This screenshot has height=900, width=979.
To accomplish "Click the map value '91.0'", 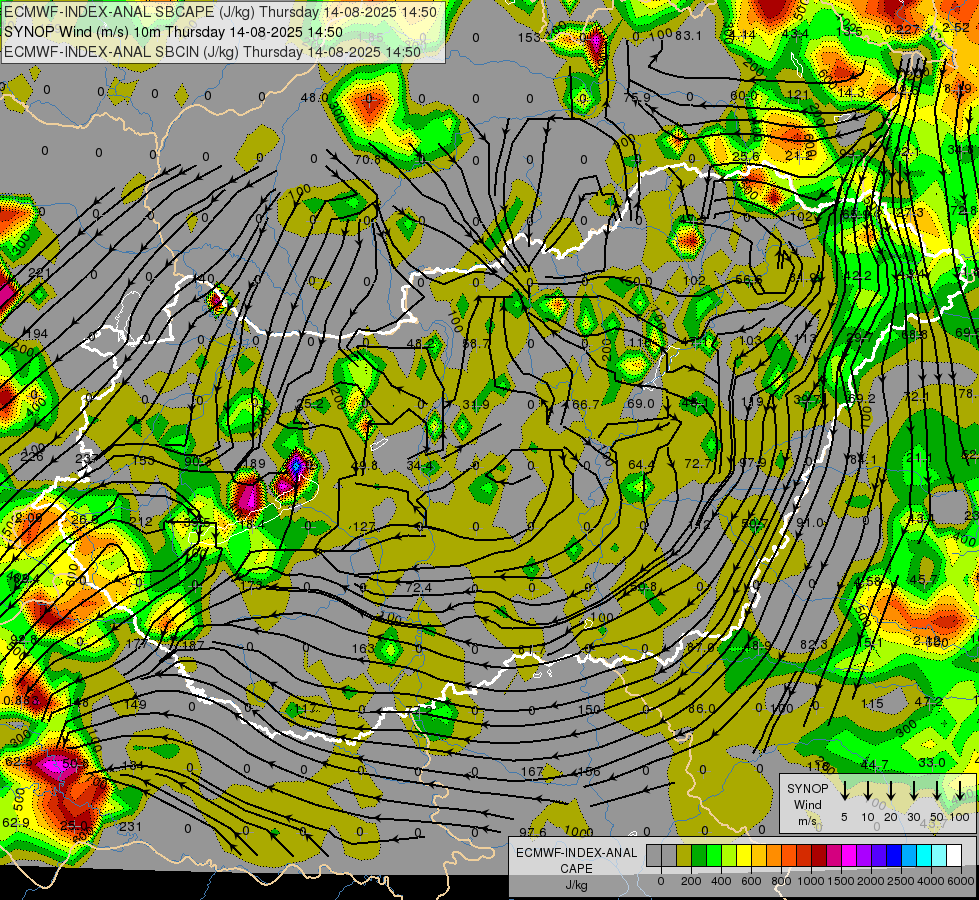I will [810, 522].
